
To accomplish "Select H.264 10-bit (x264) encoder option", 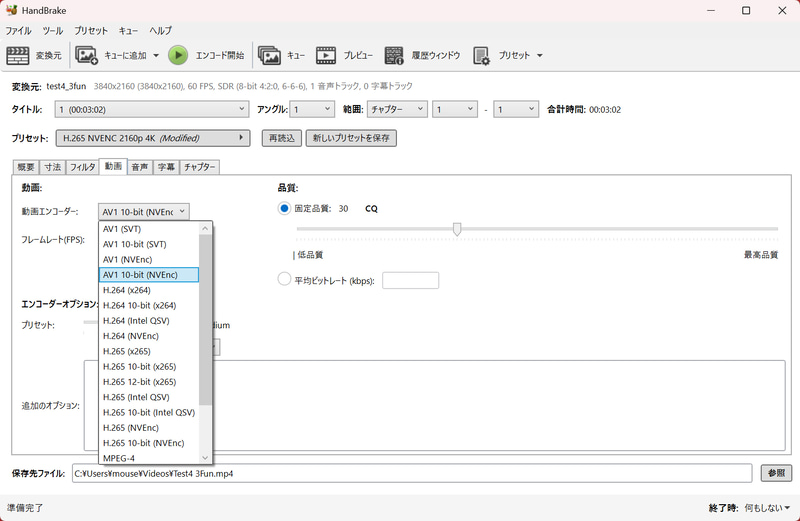I will pos(148,305).
